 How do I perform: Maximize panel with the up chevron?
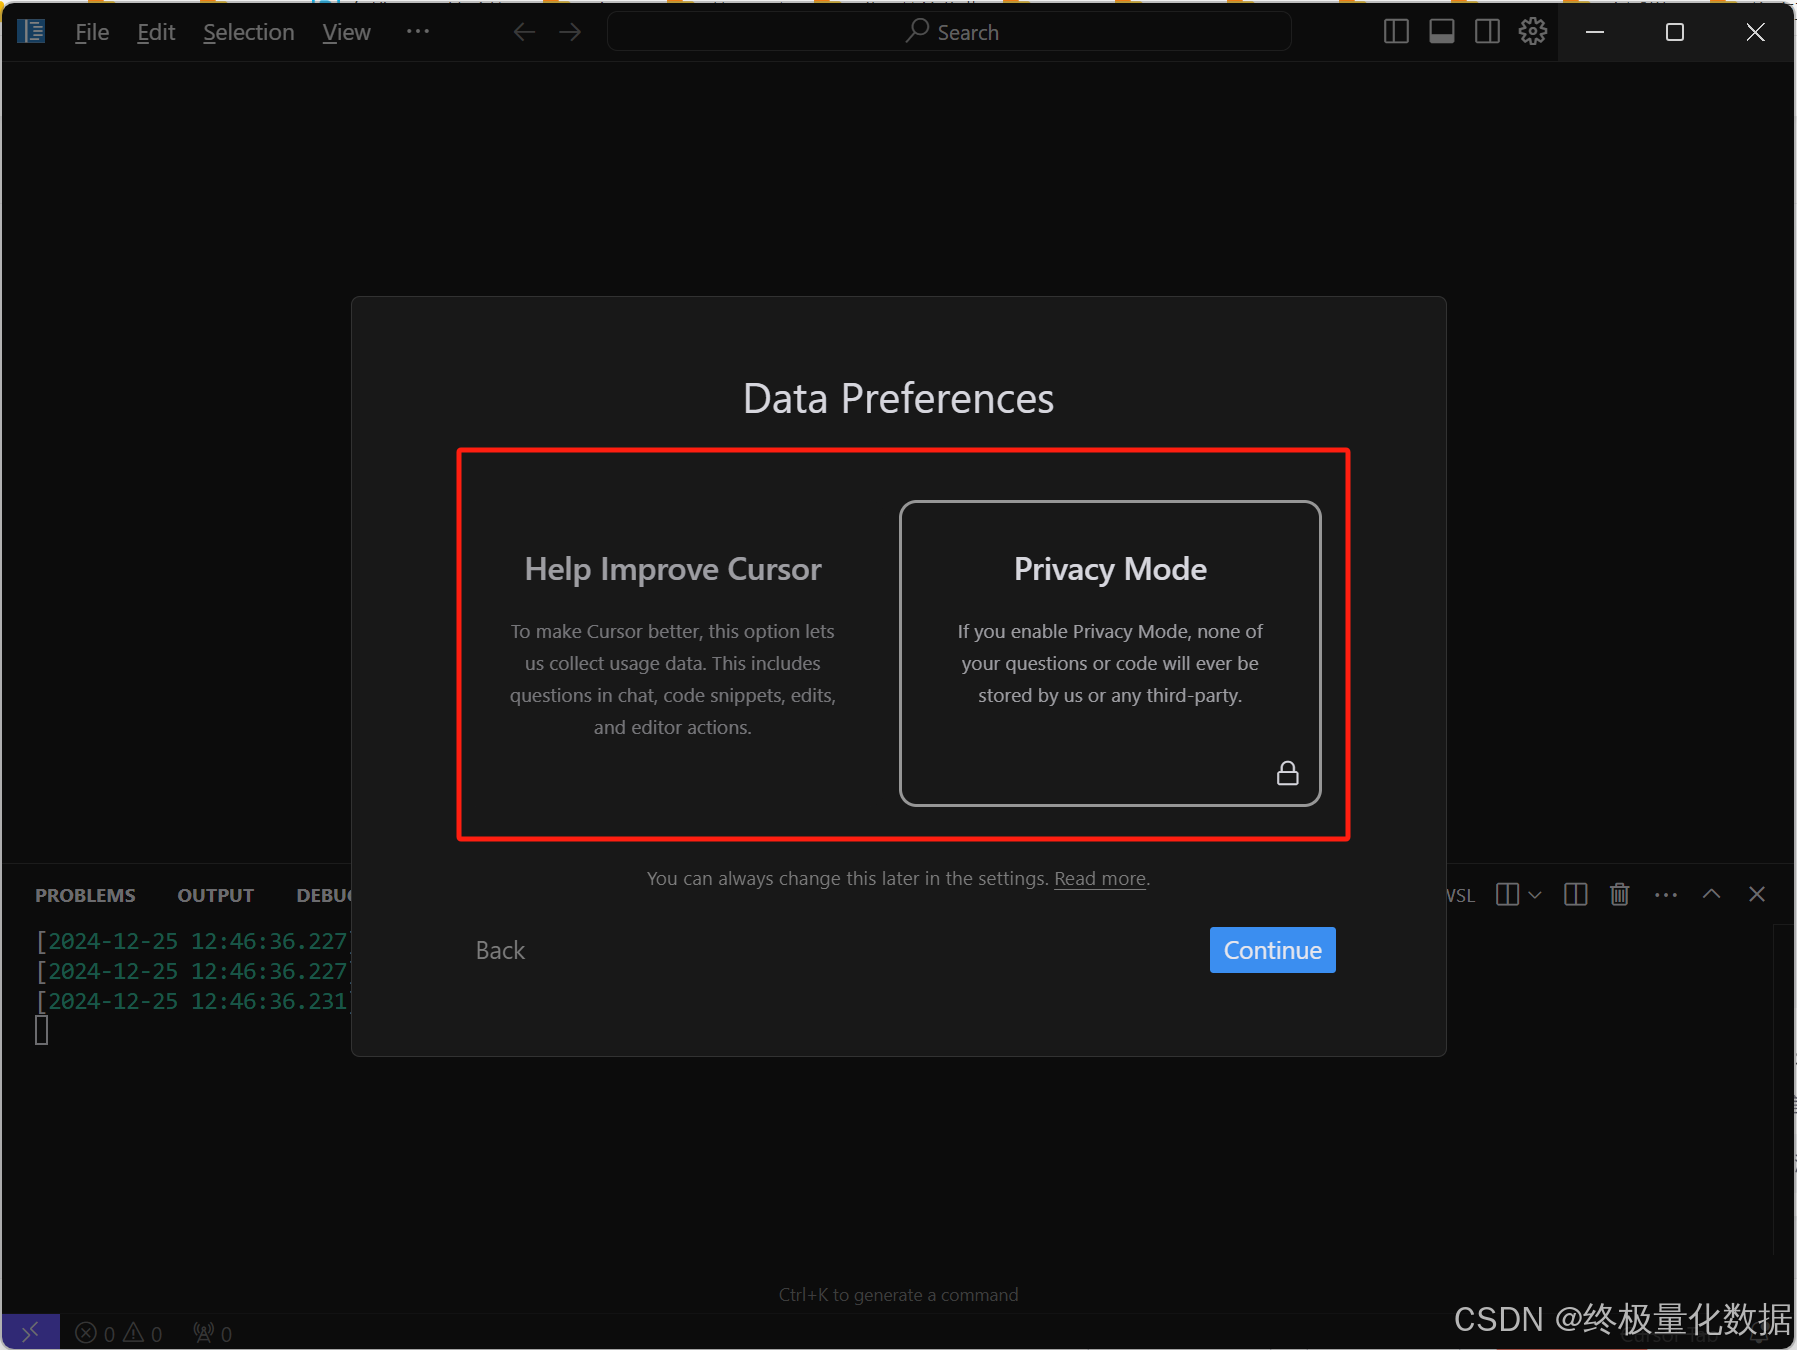tap(1711, 894)
